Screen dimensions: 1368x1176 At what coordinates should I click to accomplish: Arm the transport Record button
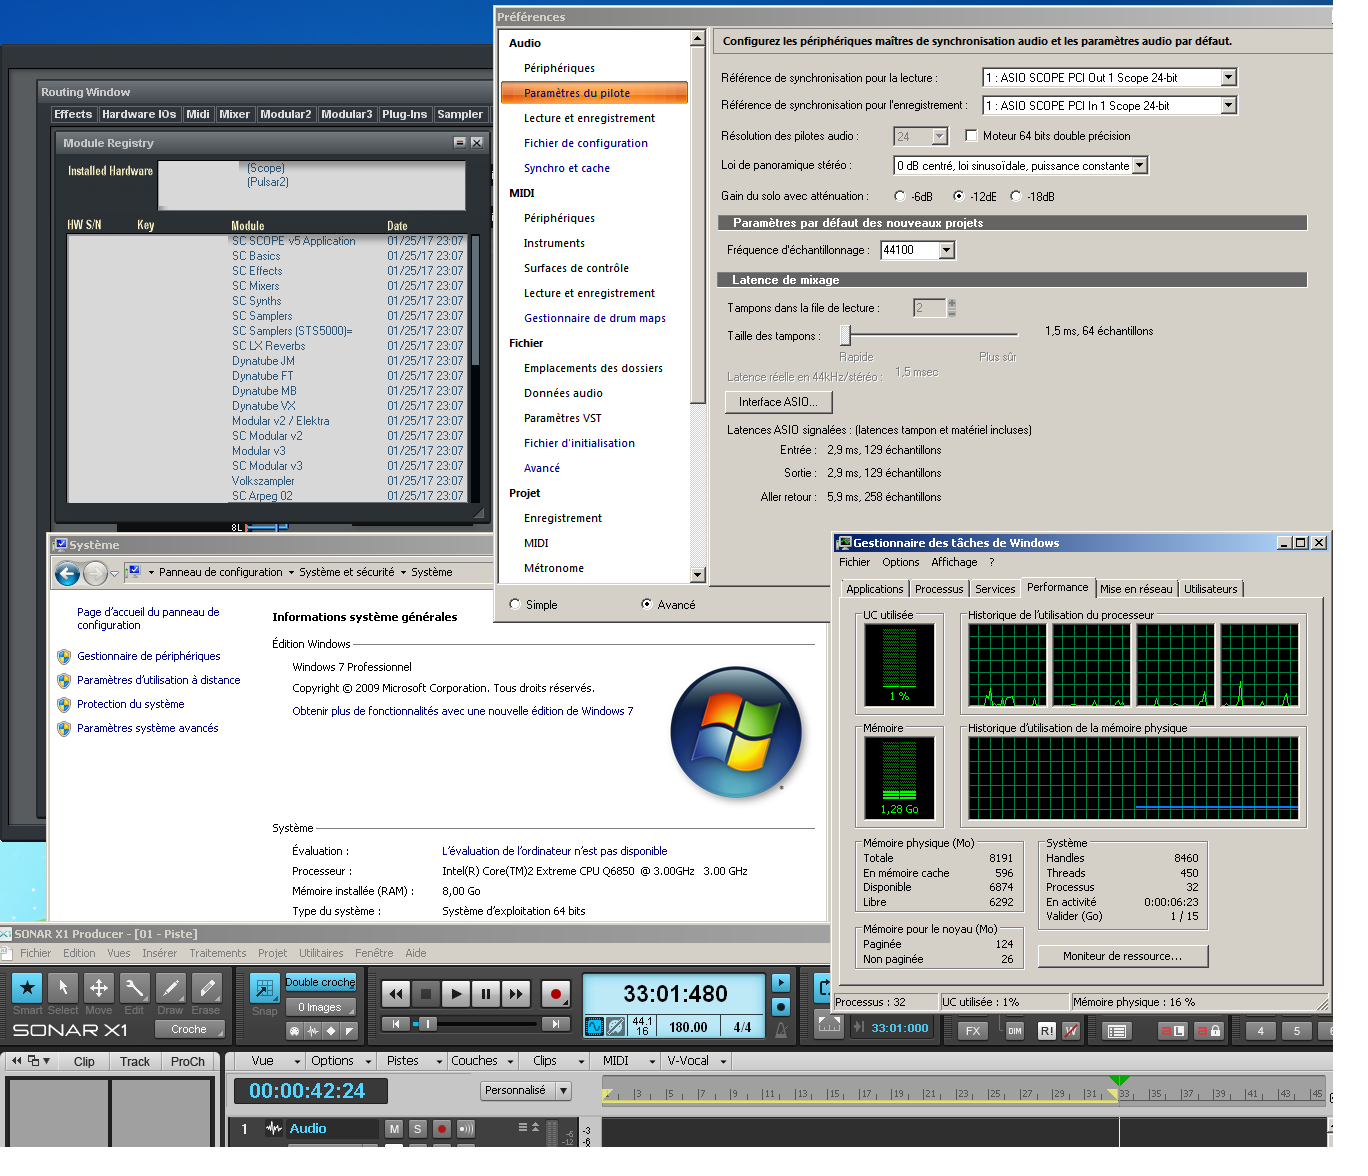pyautogui.click(x=556, y=994)
